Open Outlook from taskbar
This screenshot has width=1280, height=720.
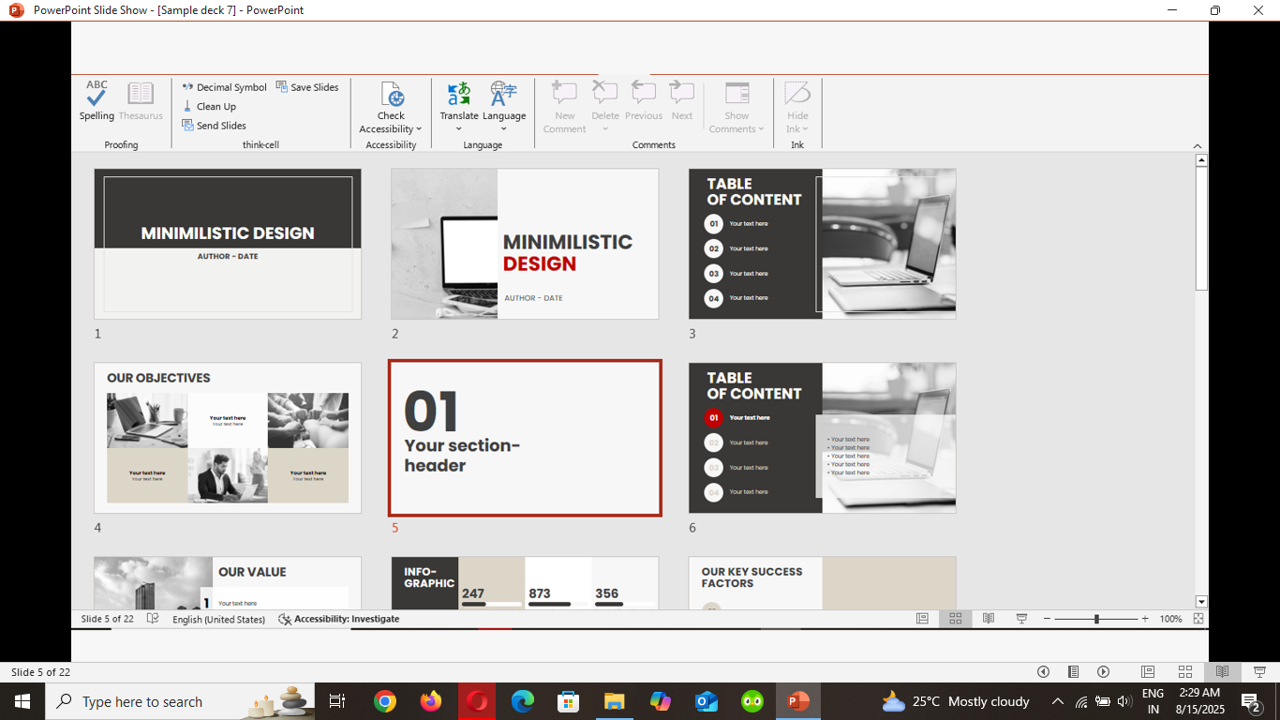pos(706,702)
